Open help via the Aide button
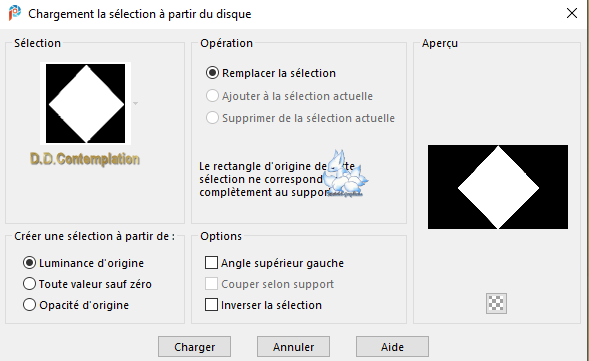Screen dimensions: 589x361 click(x=392, y=346)
